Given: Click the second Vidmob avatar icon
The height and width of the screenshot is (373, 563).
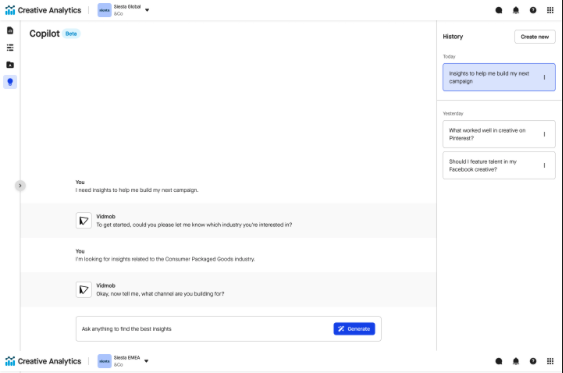Looking at the screenshot, I should [x=84, y=290].
